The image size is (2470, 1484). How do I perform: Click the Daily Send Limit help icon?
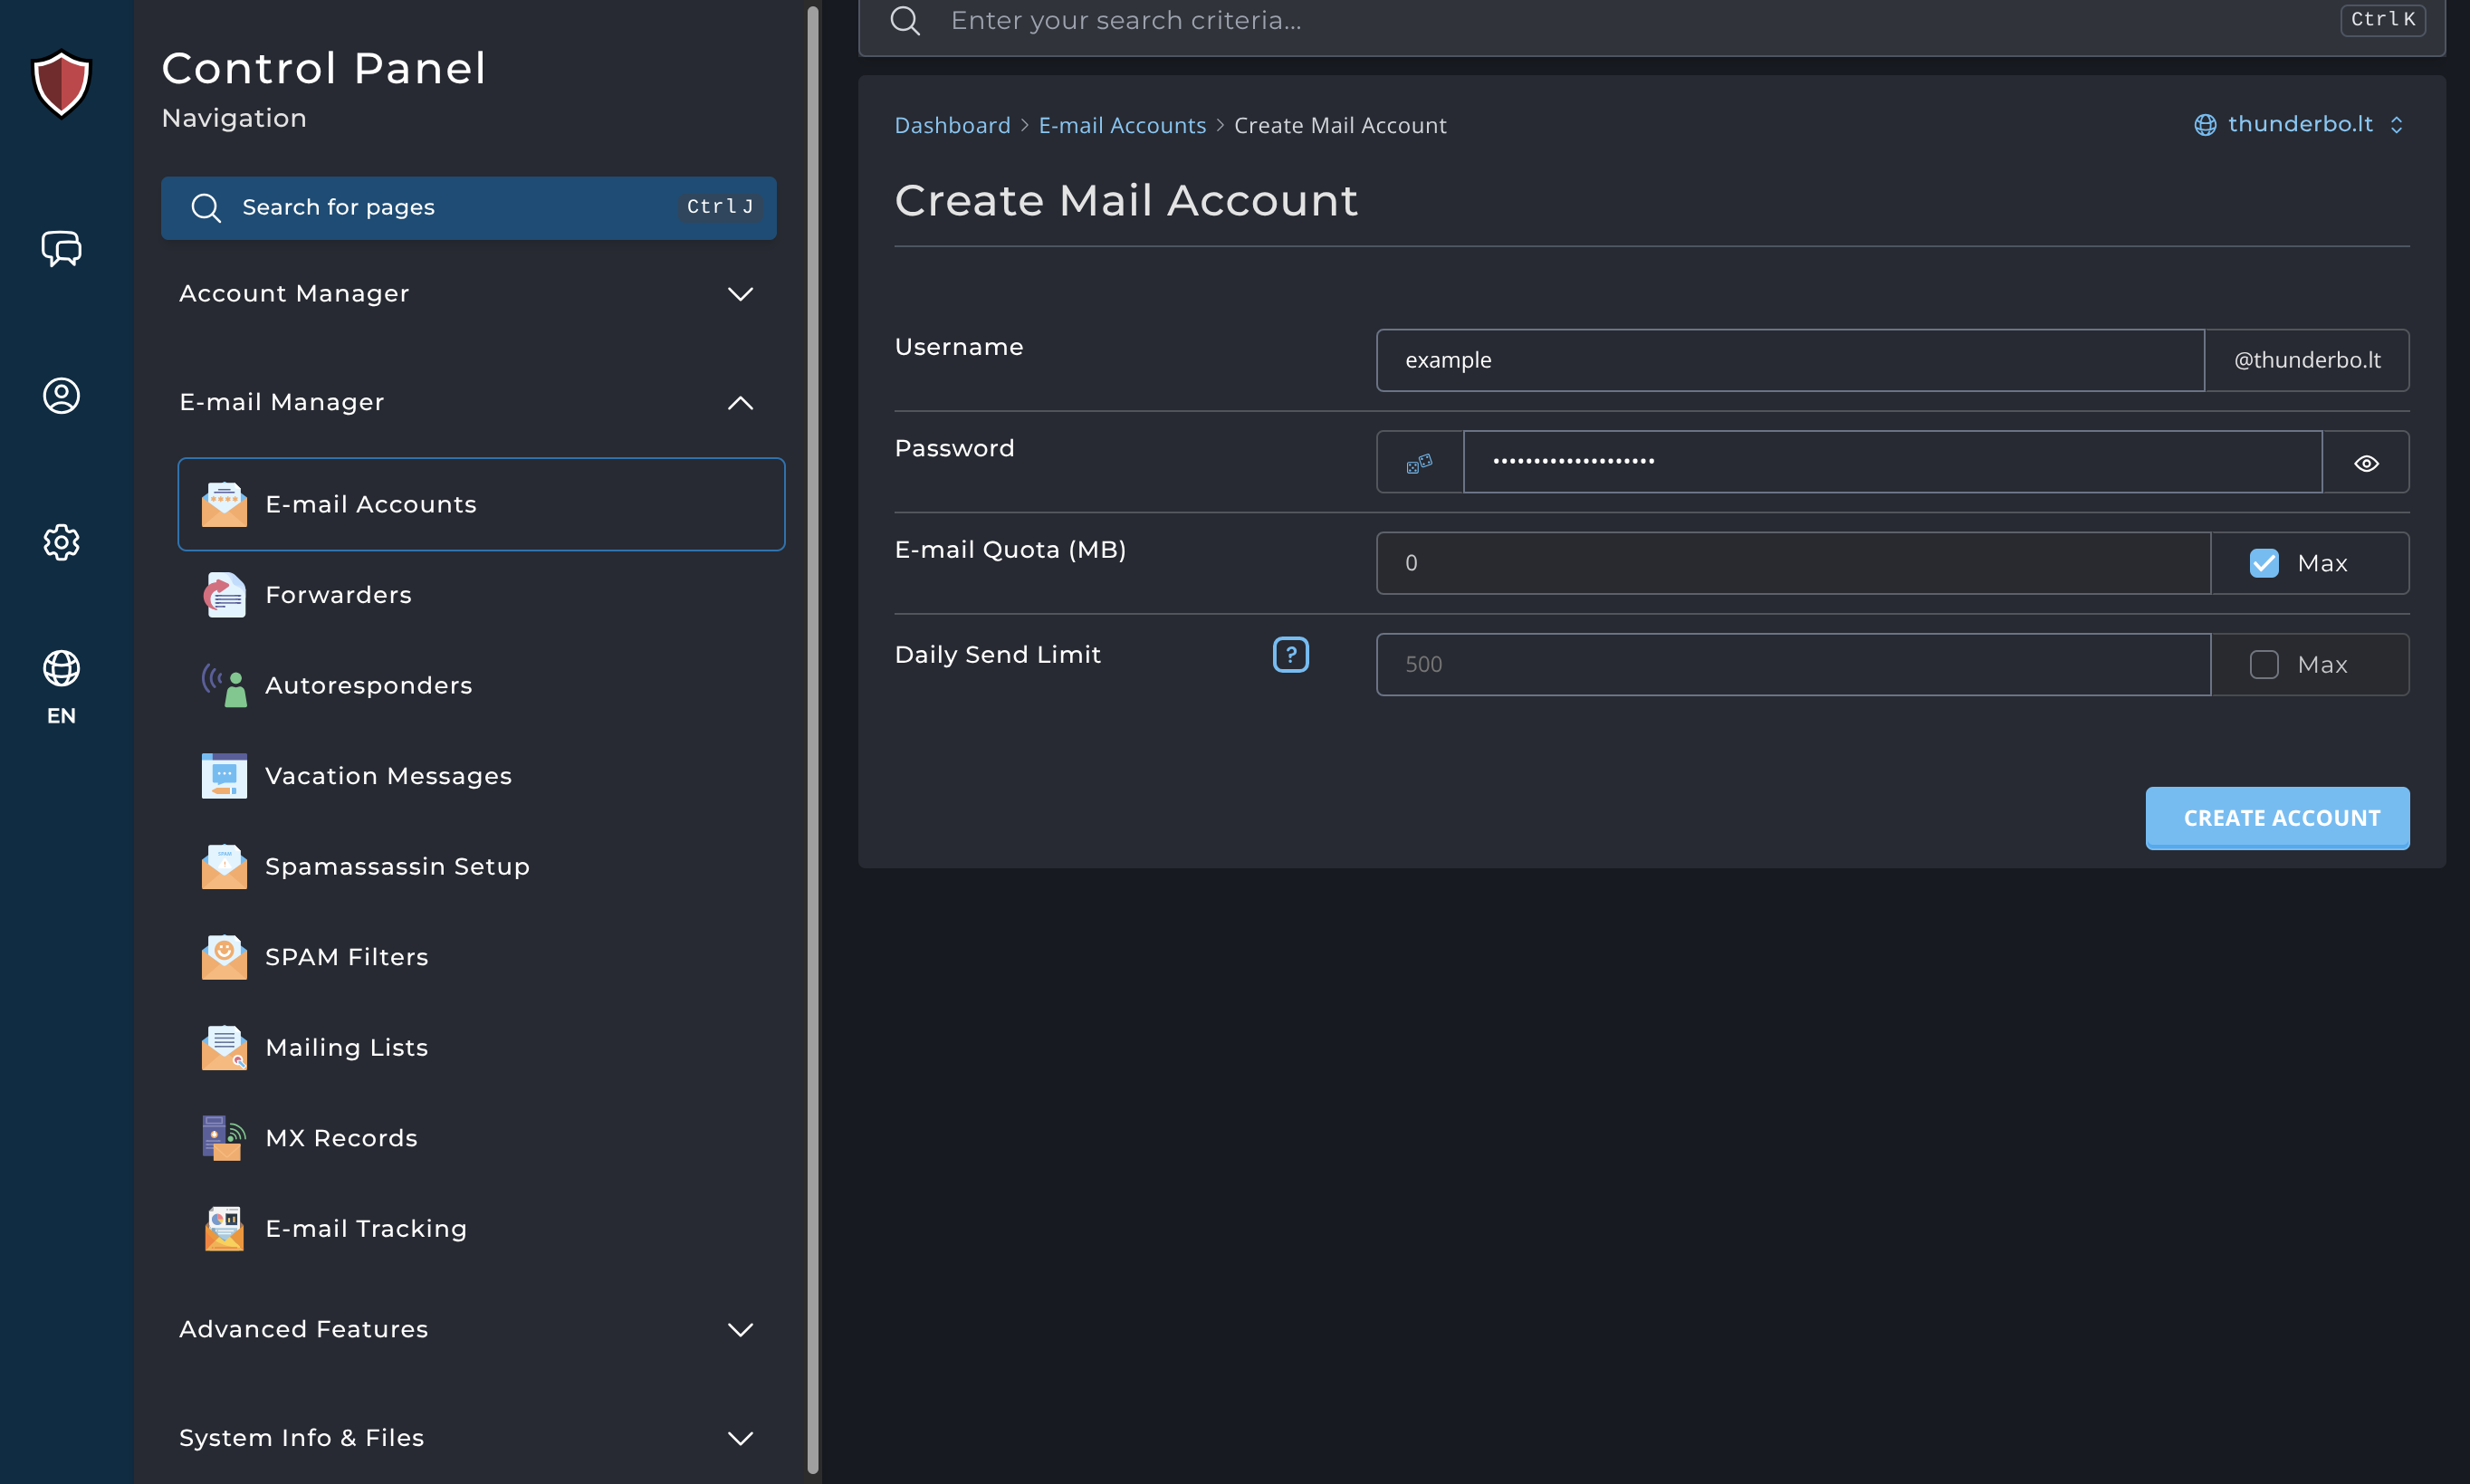[x=1290, y=655]
